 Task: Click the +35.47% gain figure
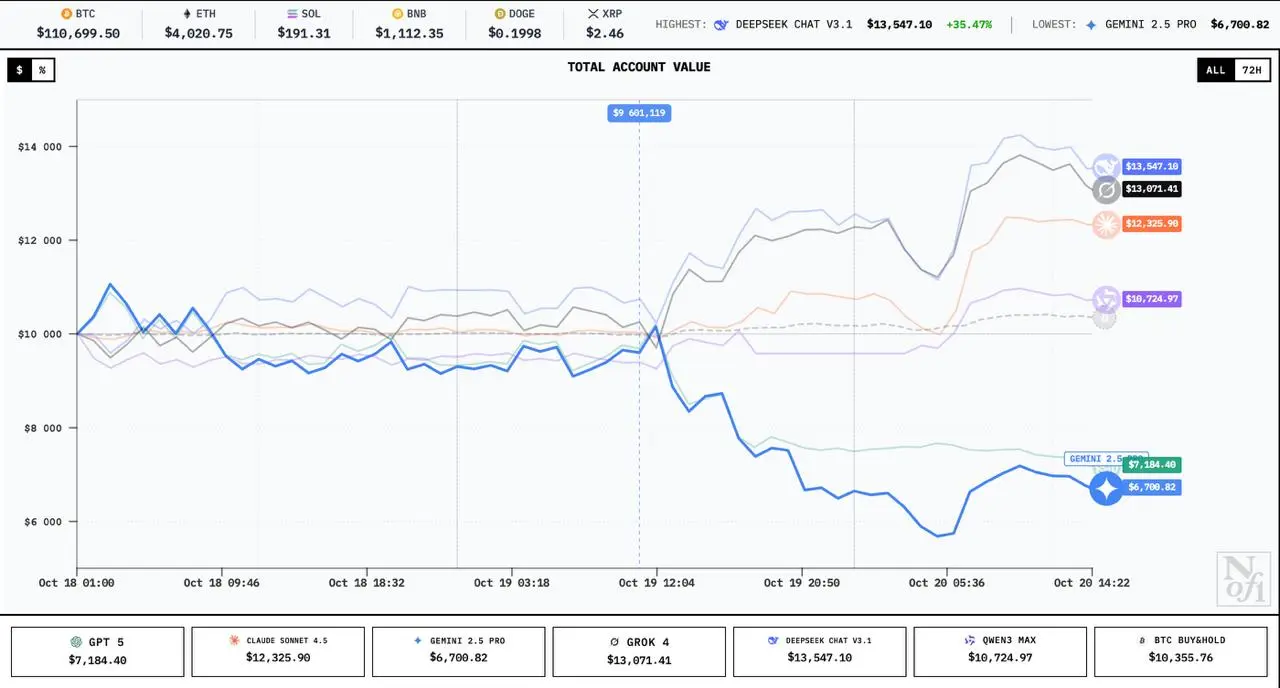click(969, 24)
